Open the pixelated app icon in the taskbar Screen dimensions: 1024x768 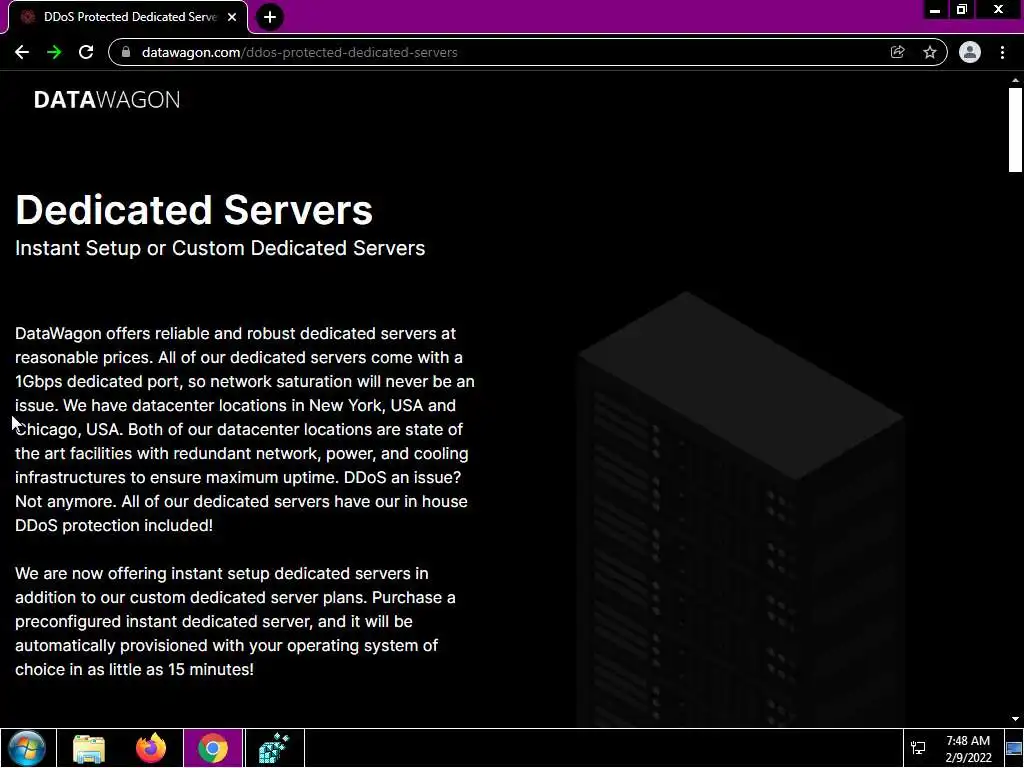(x=274, y=748)
